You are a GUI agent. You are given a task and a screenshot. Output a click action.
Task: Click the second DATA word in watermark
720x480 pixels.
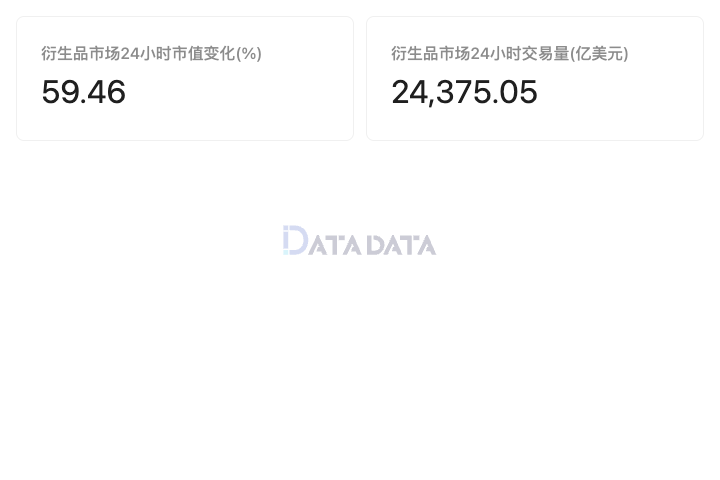(x=401, y=245)
